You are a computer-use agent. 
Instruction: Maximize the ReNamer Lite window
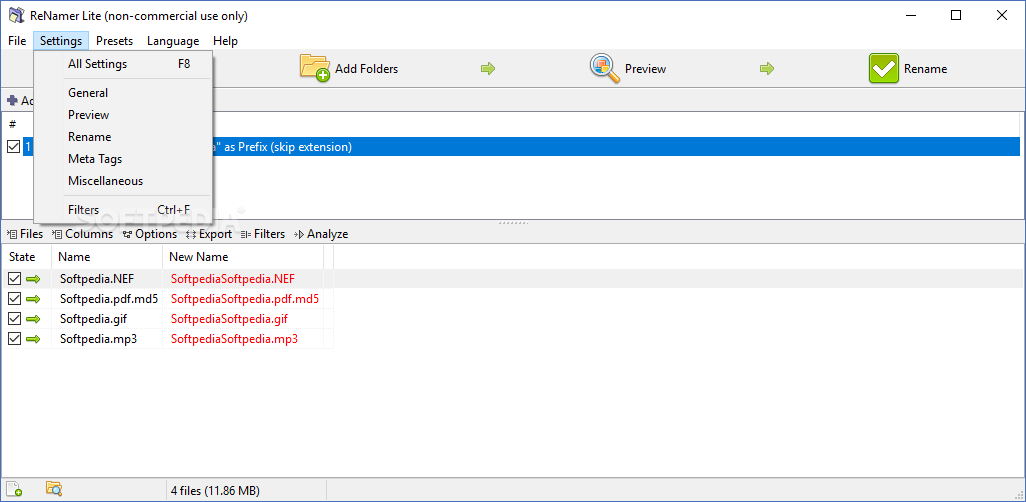[x=956, y=16]
